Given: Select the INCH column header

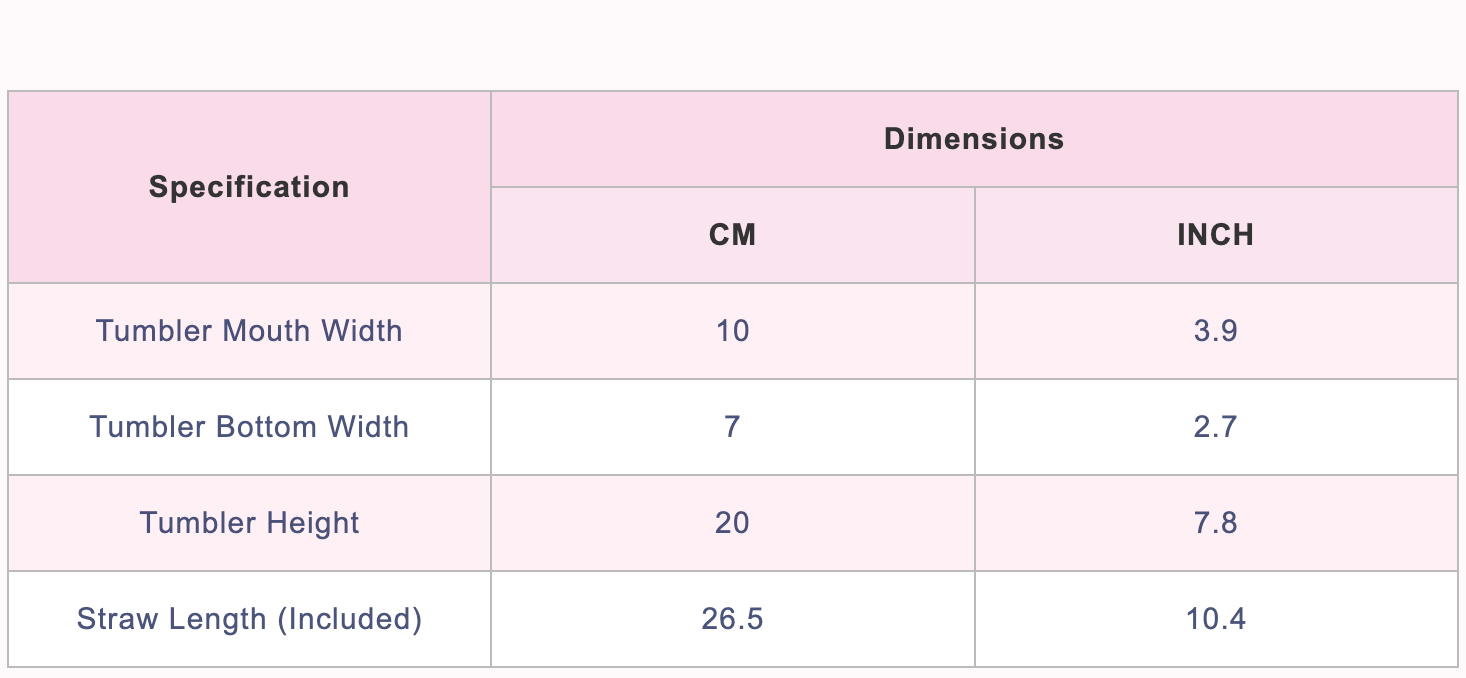Looking at the screenshot, I should (1216, 235).
